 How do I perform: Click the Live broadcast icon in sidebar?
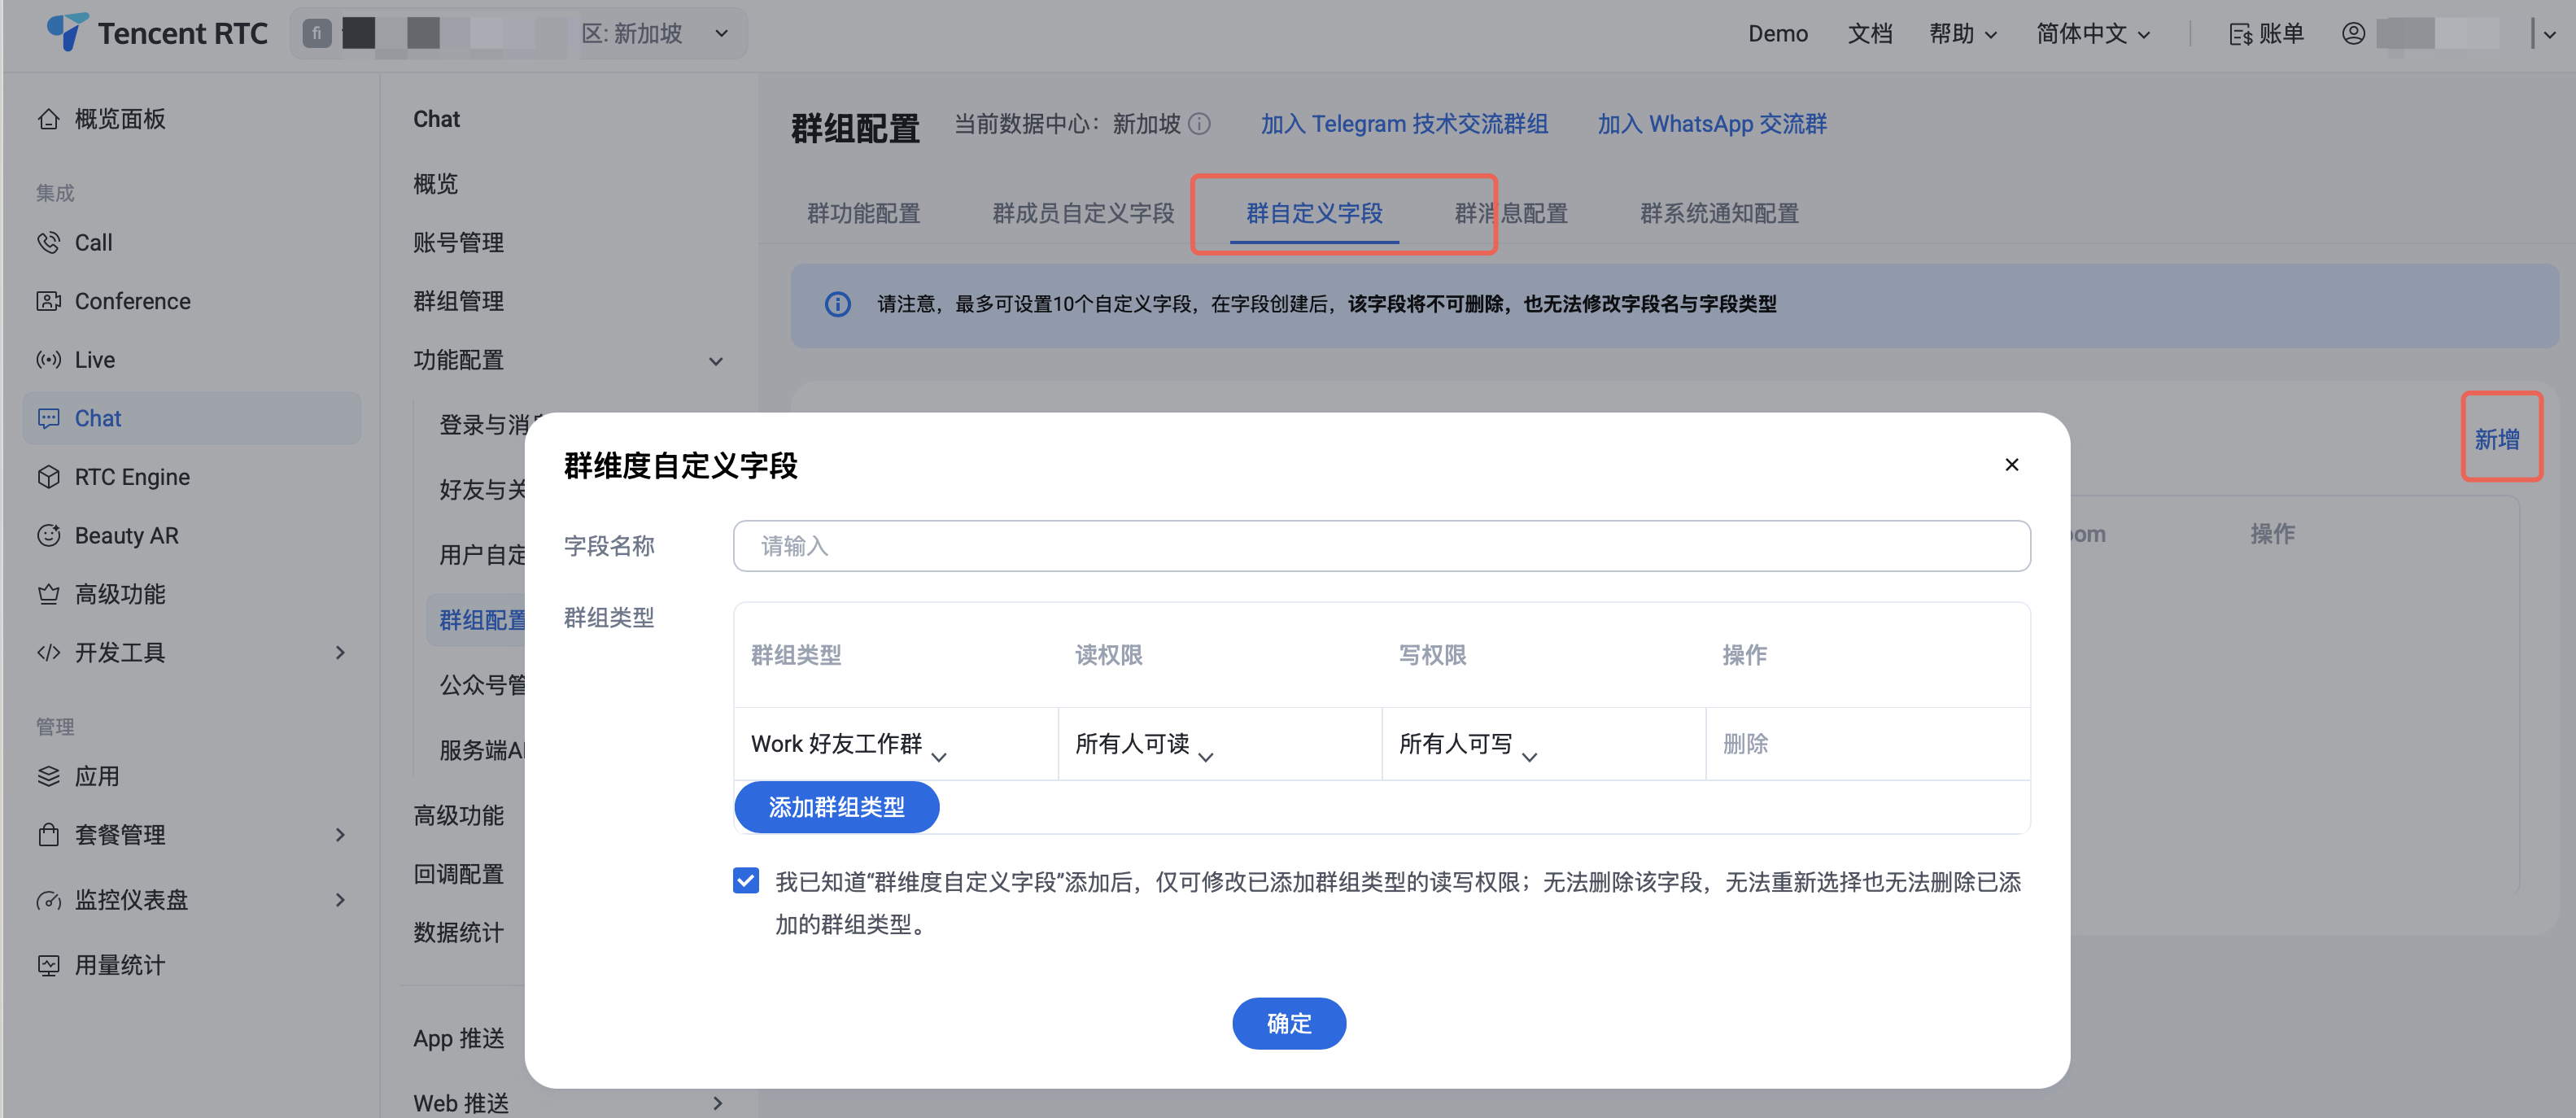point(48,360)
